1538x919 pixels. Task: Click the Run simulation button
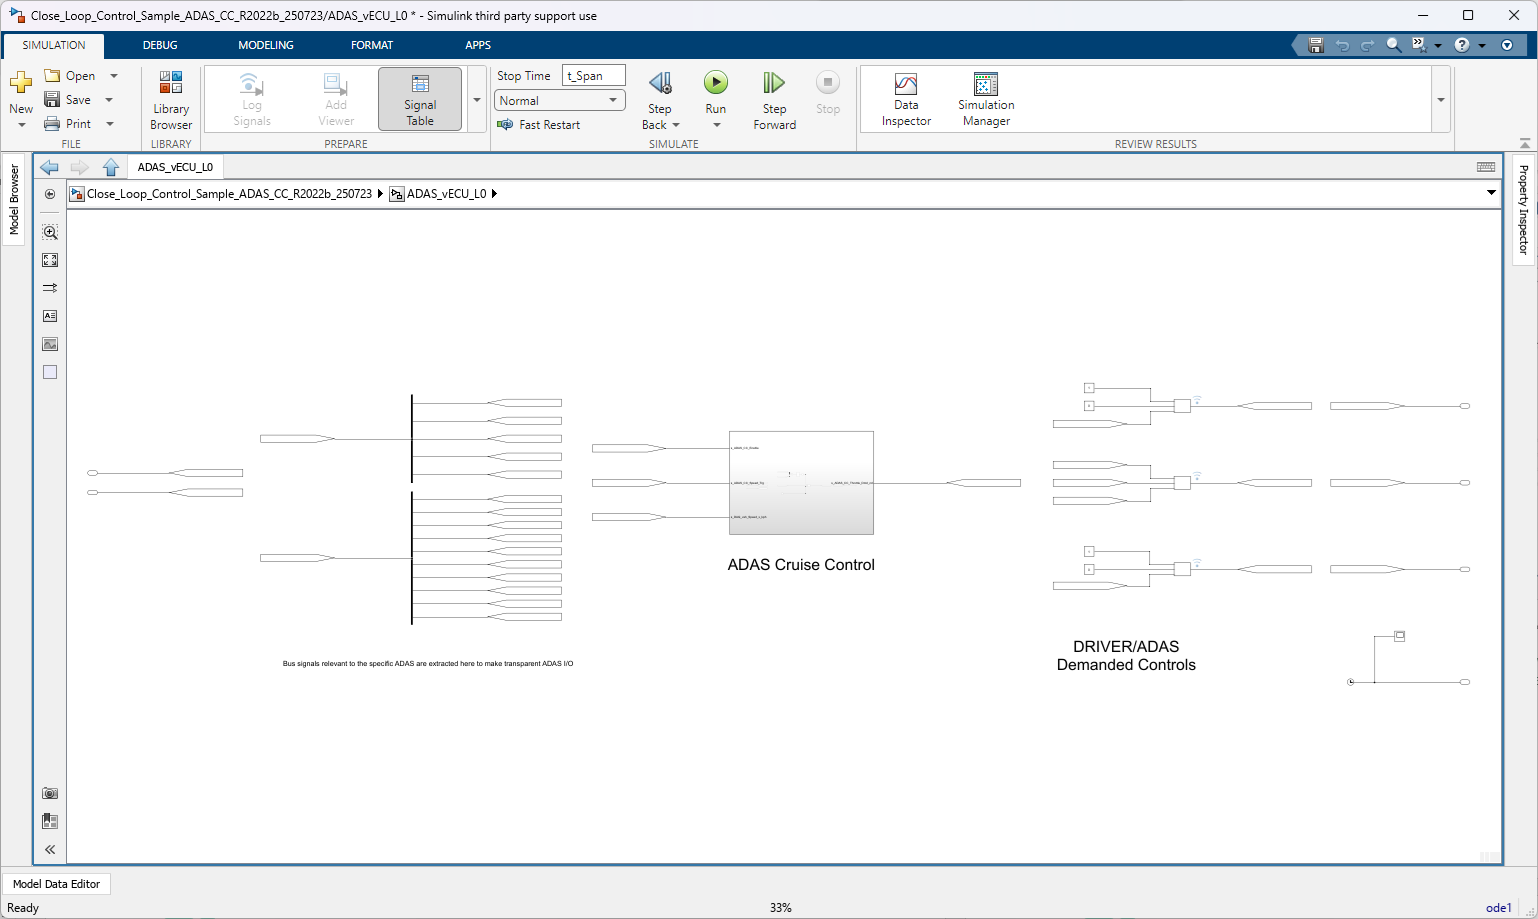716,83
